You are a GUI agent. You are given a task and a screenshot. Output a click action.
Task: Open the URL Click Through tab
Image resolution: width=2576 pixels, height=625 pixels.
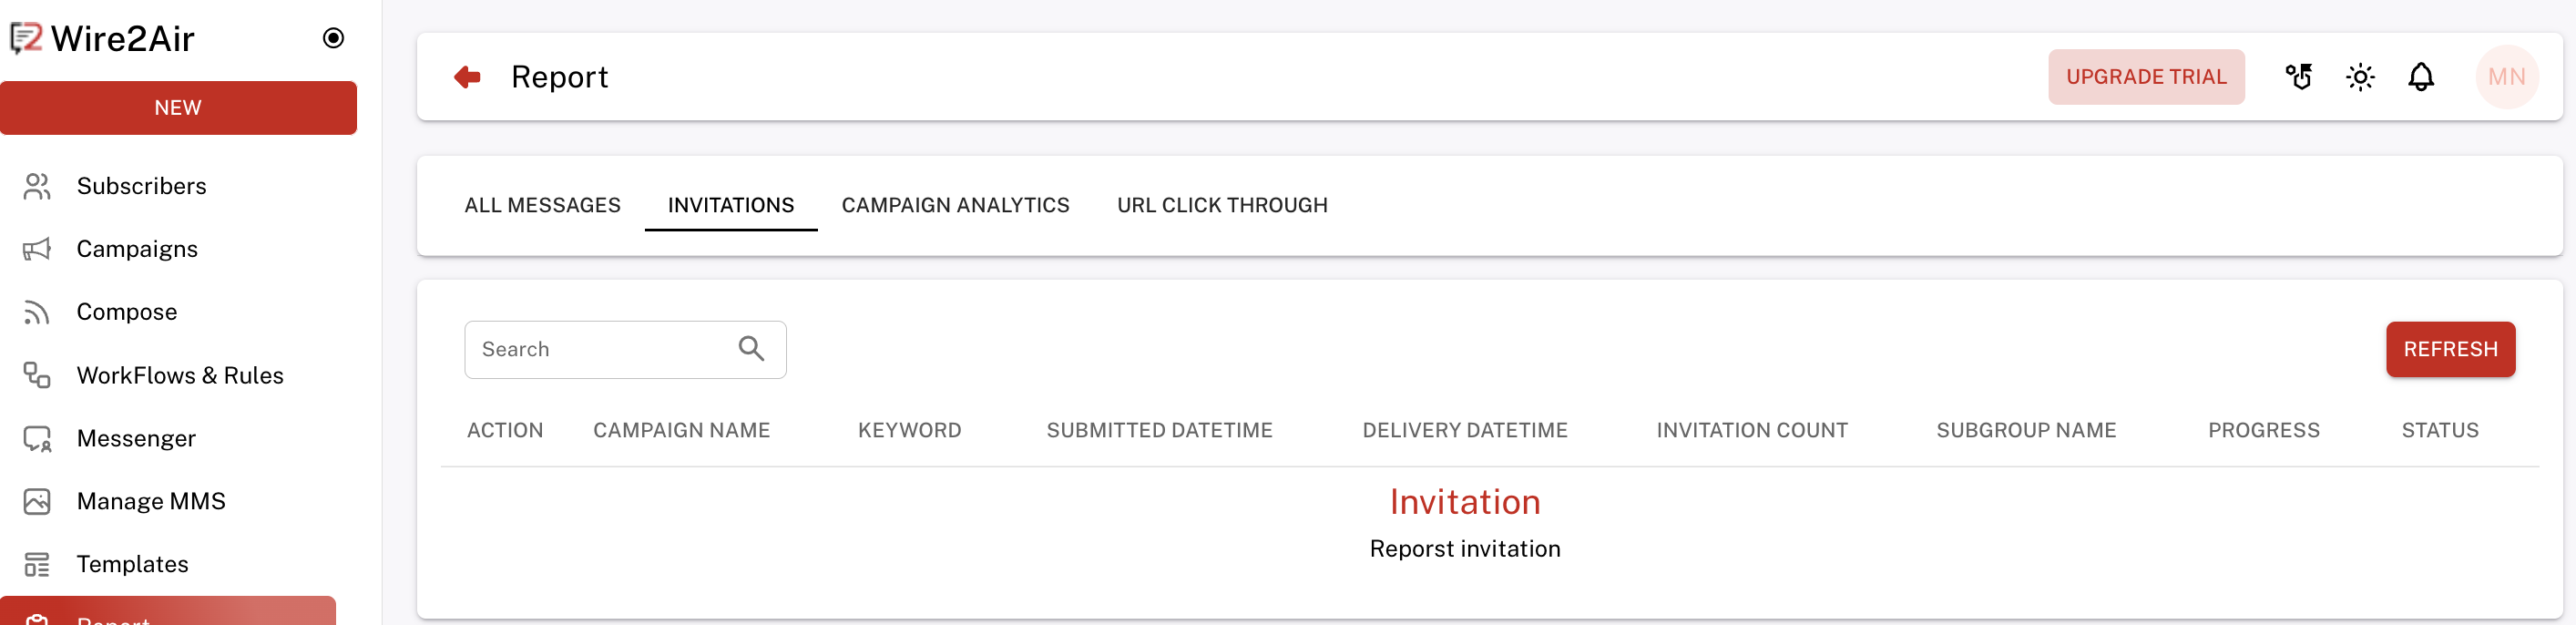coord(1222,205)
